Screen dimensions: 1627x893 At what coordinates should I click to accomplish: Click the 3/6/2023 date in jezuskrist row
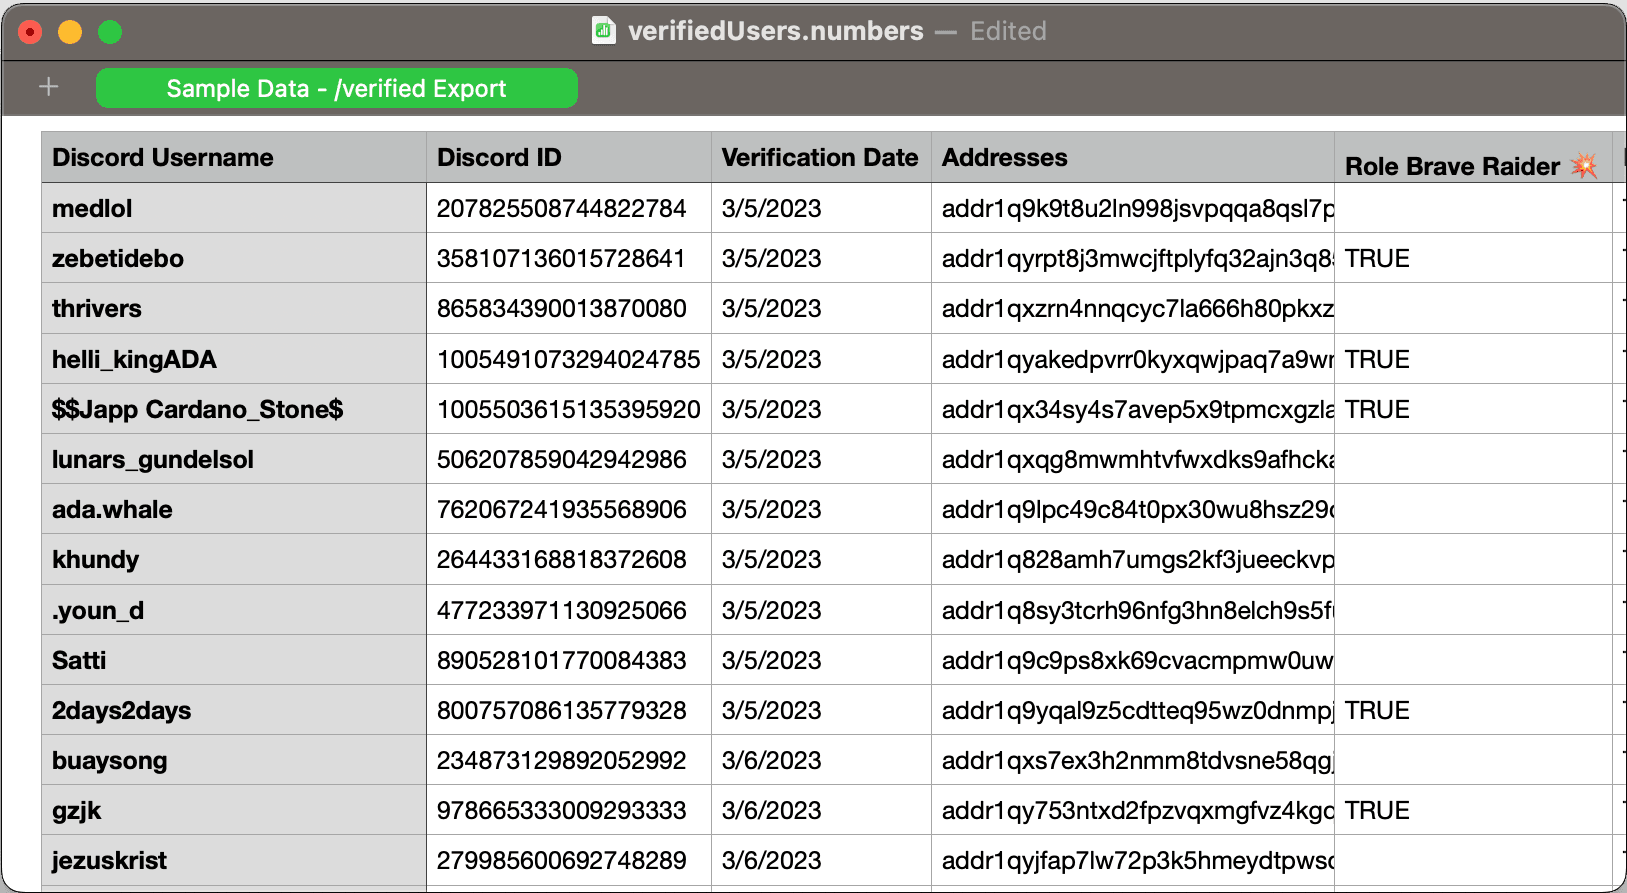[771, 860]
